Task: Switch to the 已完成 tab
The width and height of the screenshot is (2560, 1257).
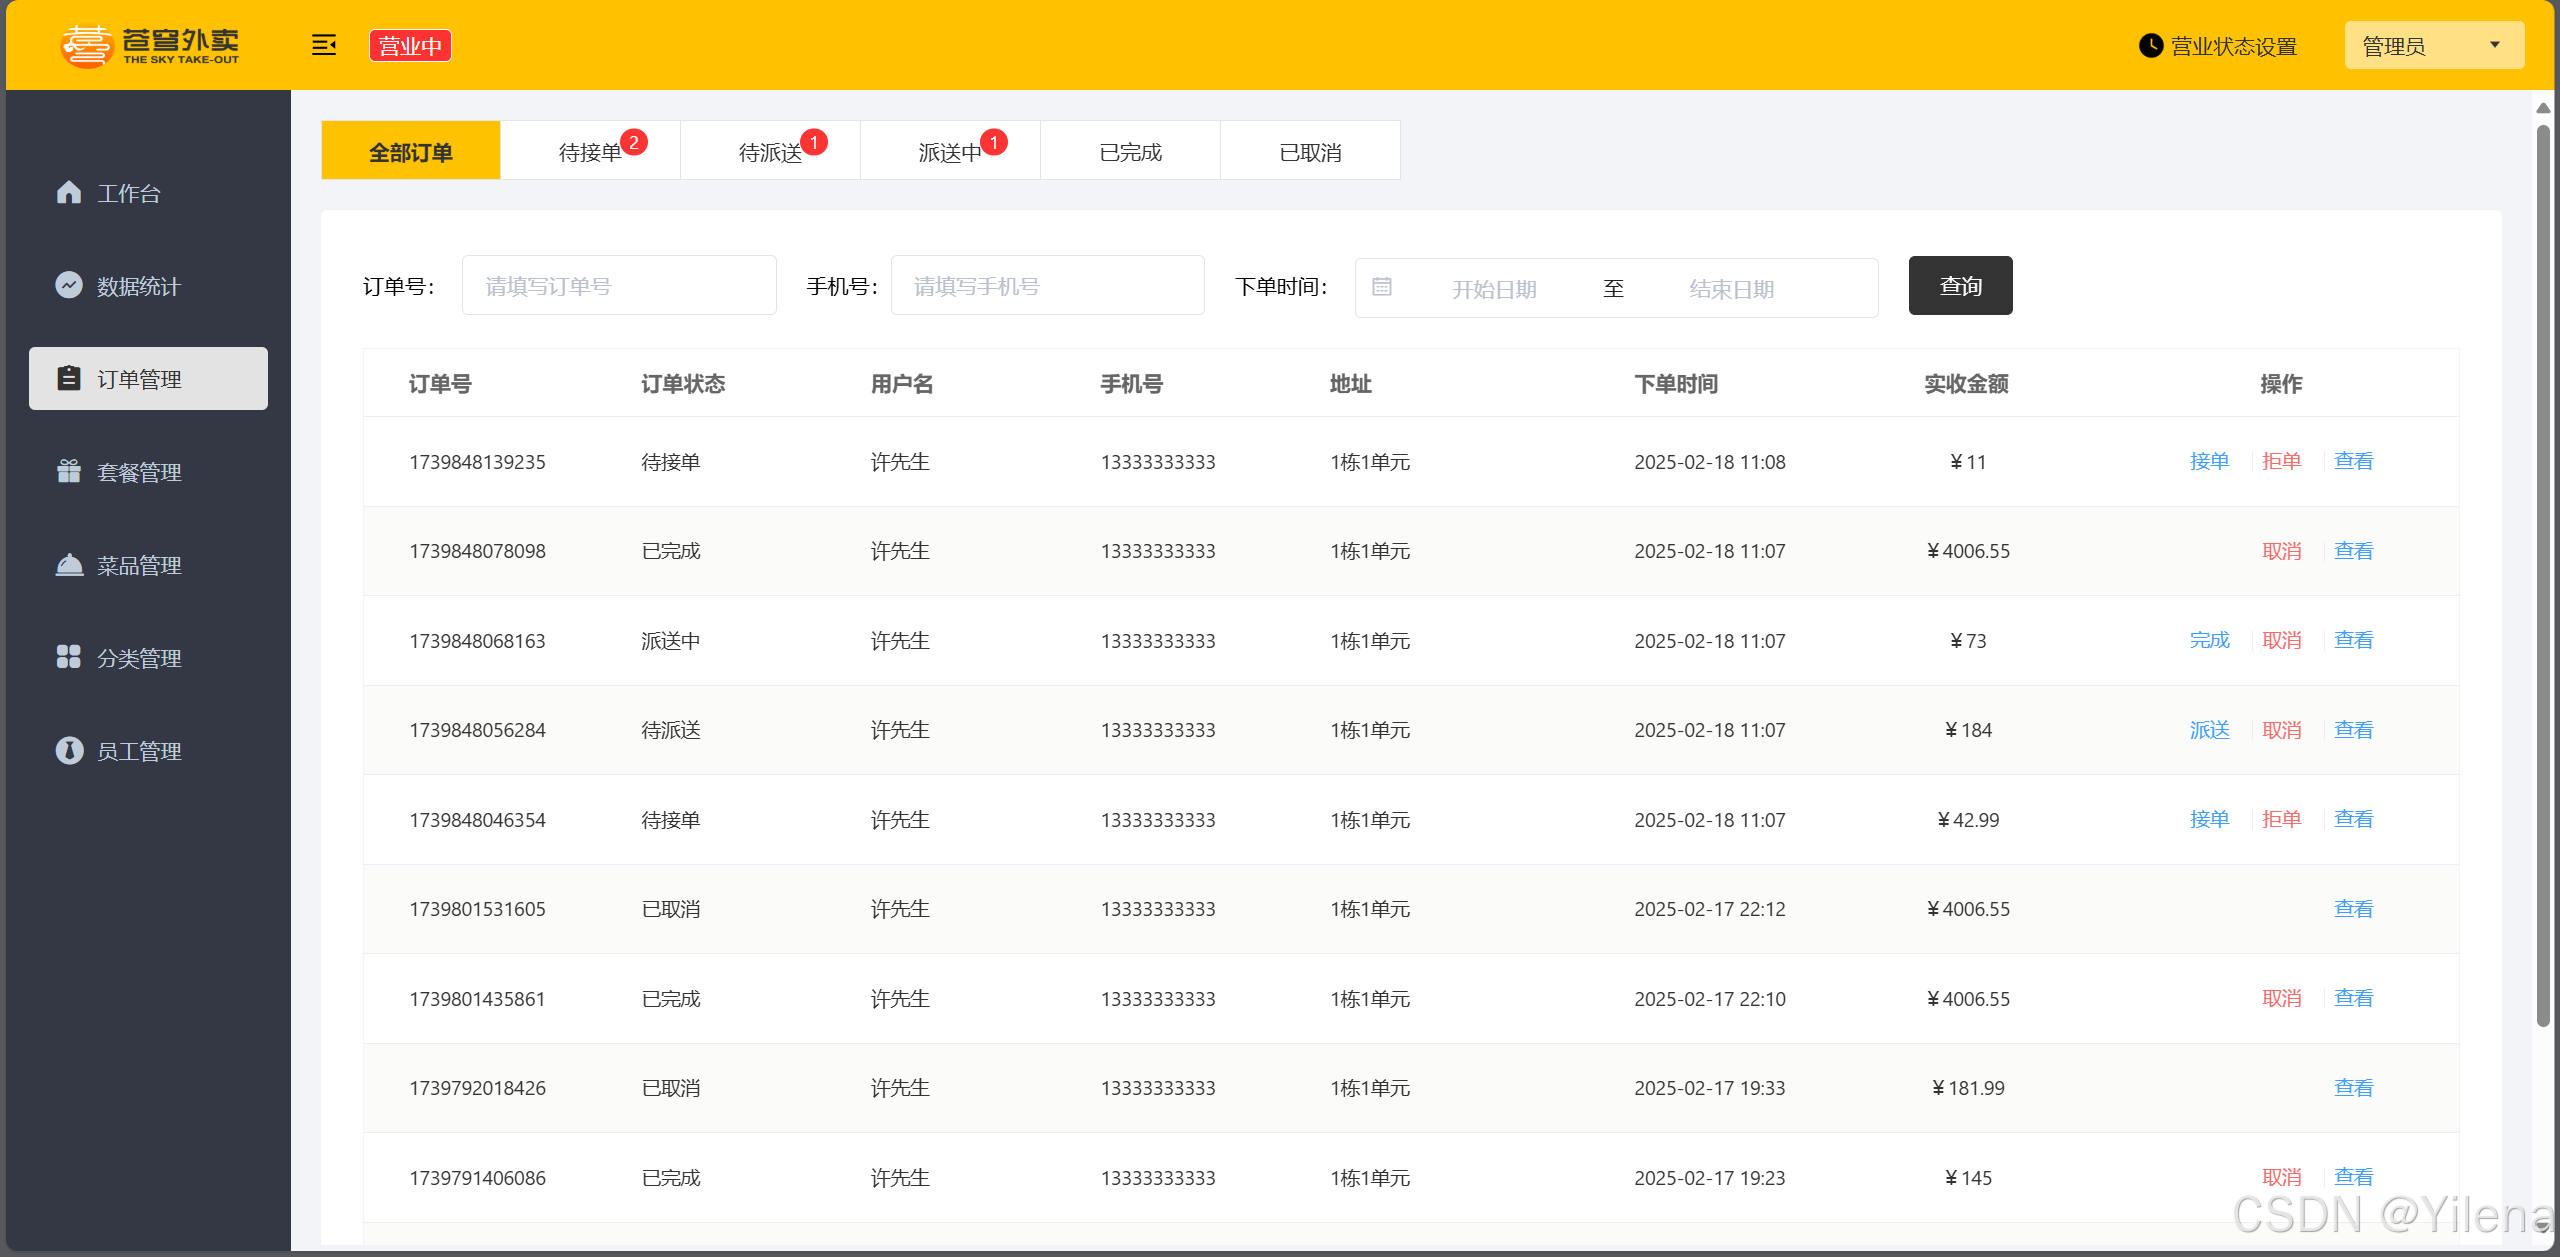Action: point(1130,152)
